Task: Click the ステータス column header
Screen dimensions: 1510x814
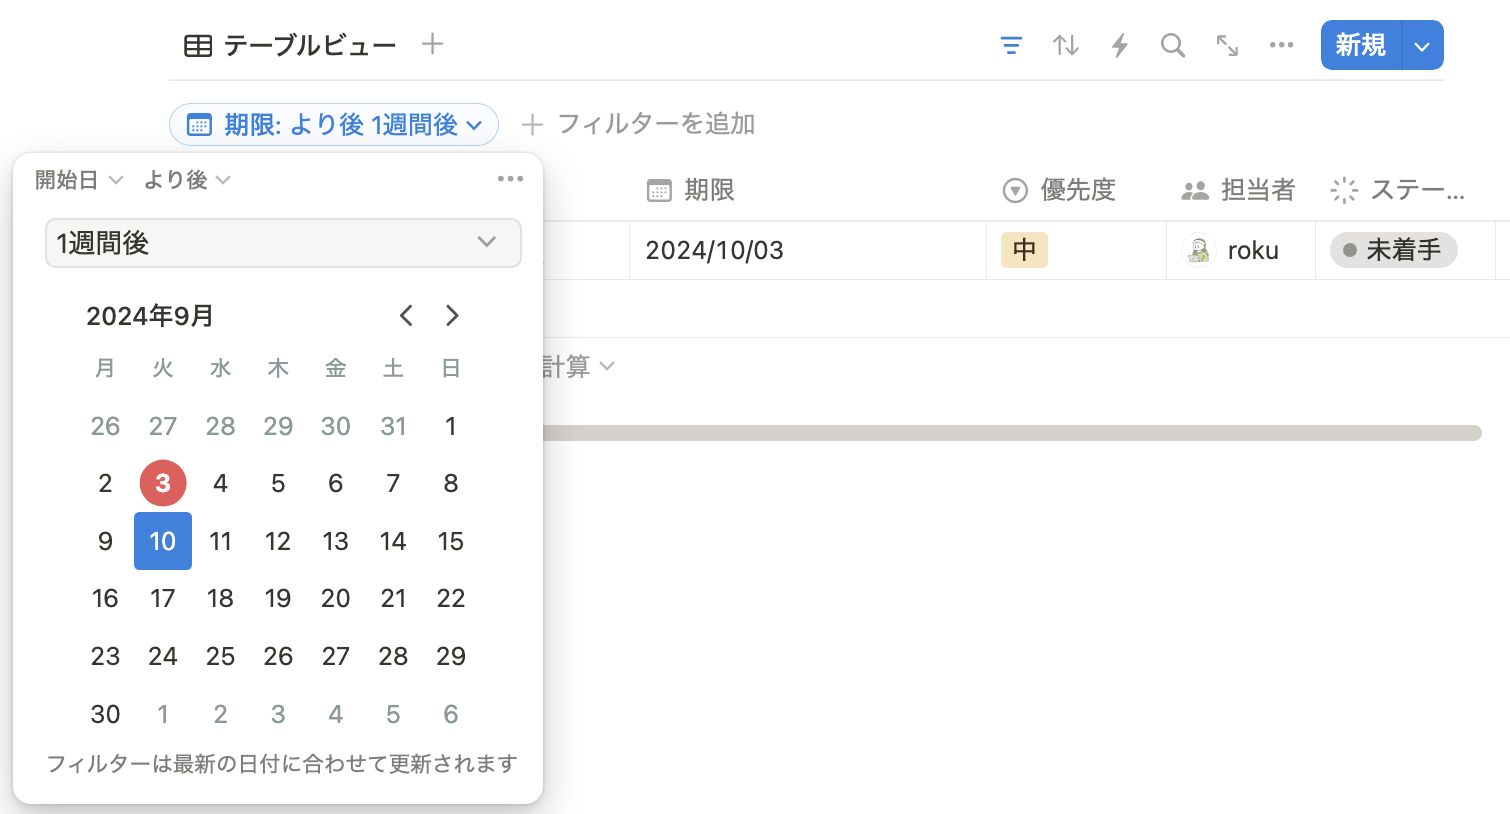Action: point(1397,190)
